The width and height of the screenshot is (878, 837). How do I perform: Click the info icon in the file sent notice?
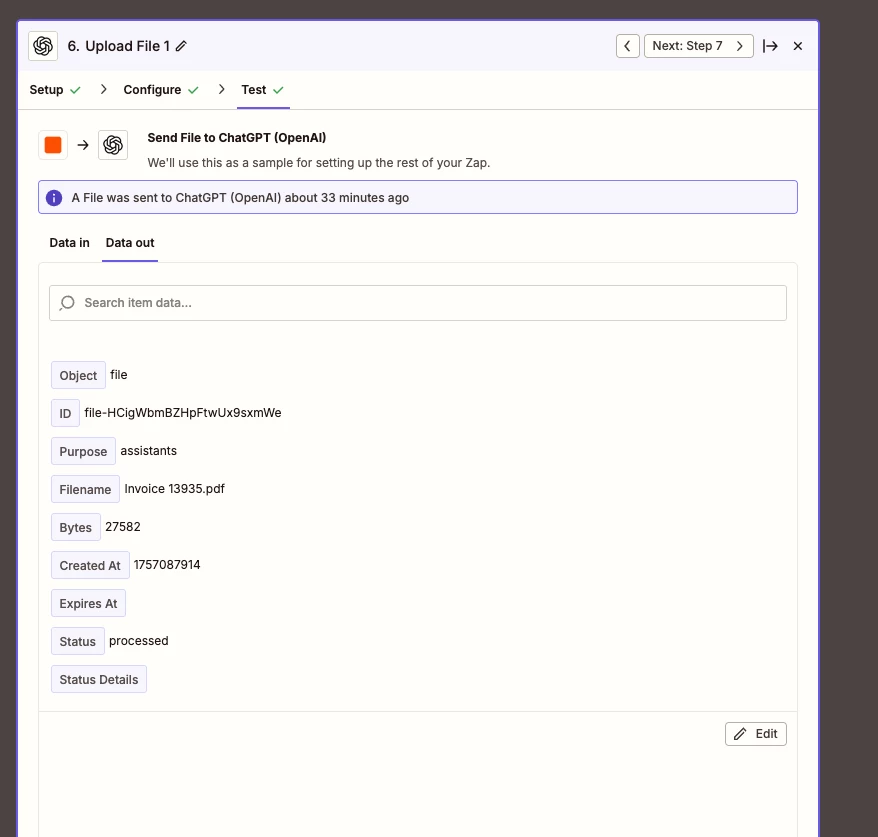54,198
